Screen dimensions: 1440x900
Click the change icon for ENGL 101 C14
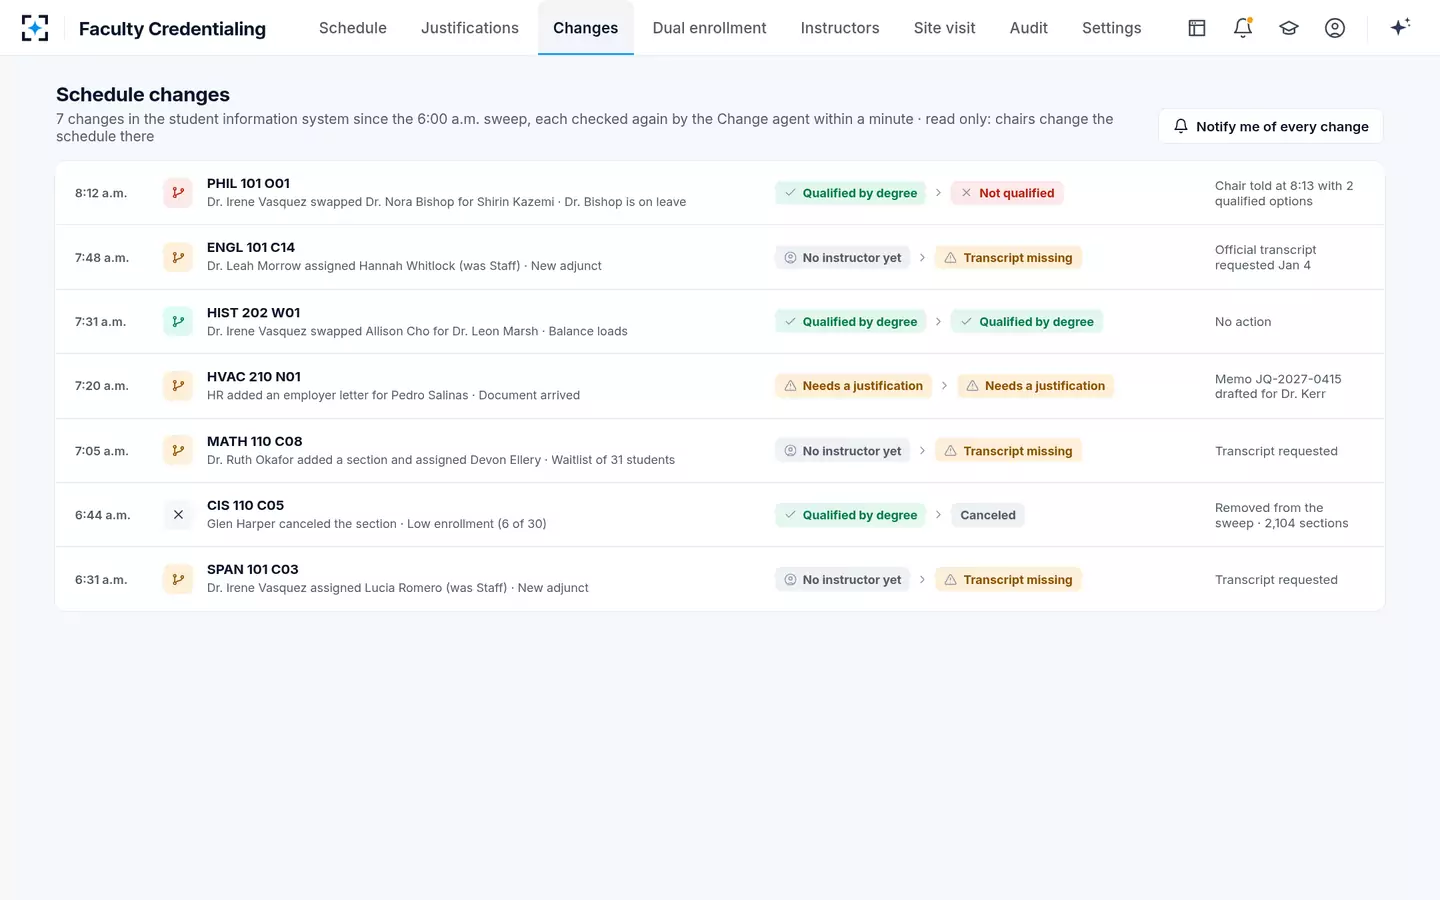(178, 257)
